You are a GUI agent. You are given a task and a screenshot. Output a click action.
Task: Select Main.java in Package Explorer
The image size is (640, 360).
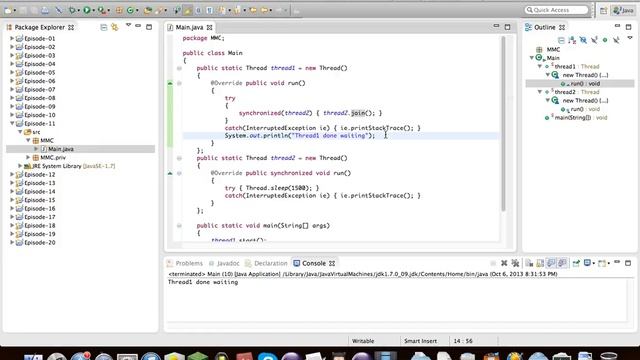61,149
